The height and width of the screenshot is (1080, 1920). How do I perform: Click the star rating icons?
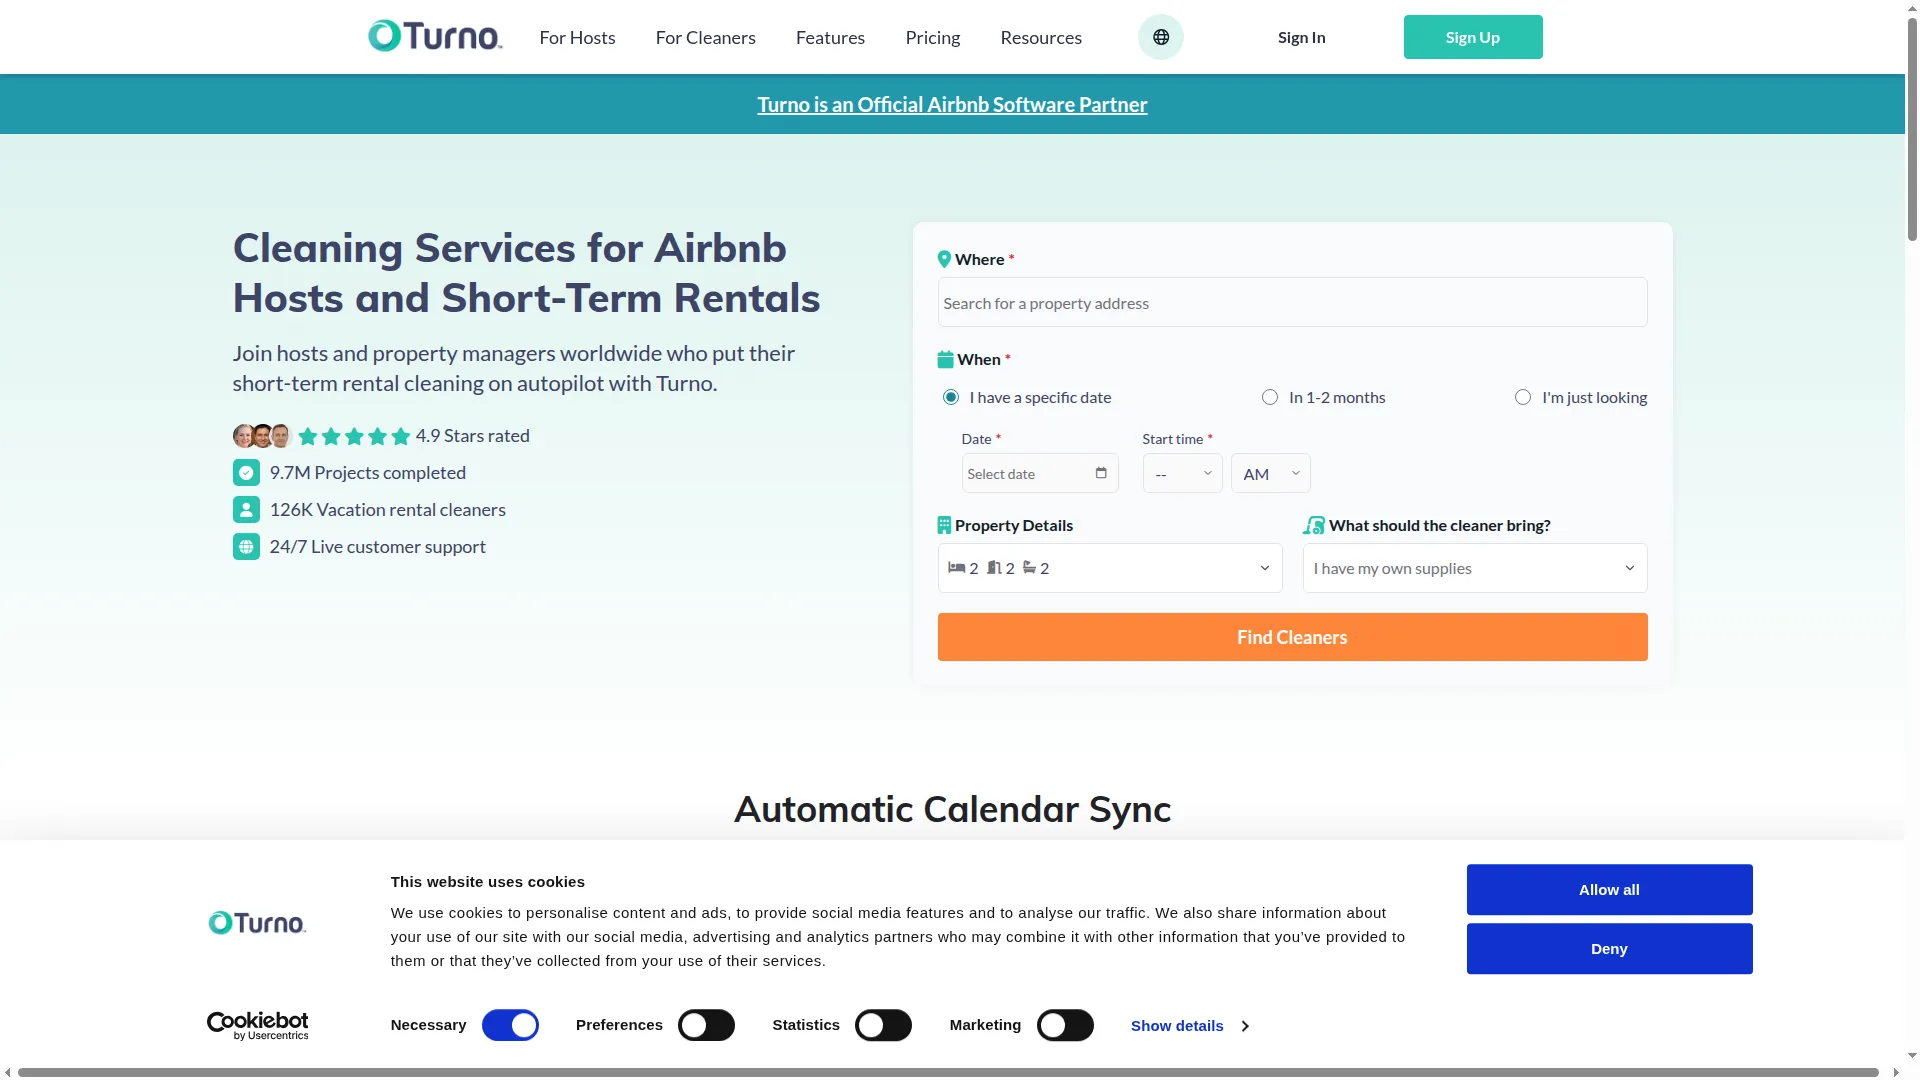[x=354, y=436]
